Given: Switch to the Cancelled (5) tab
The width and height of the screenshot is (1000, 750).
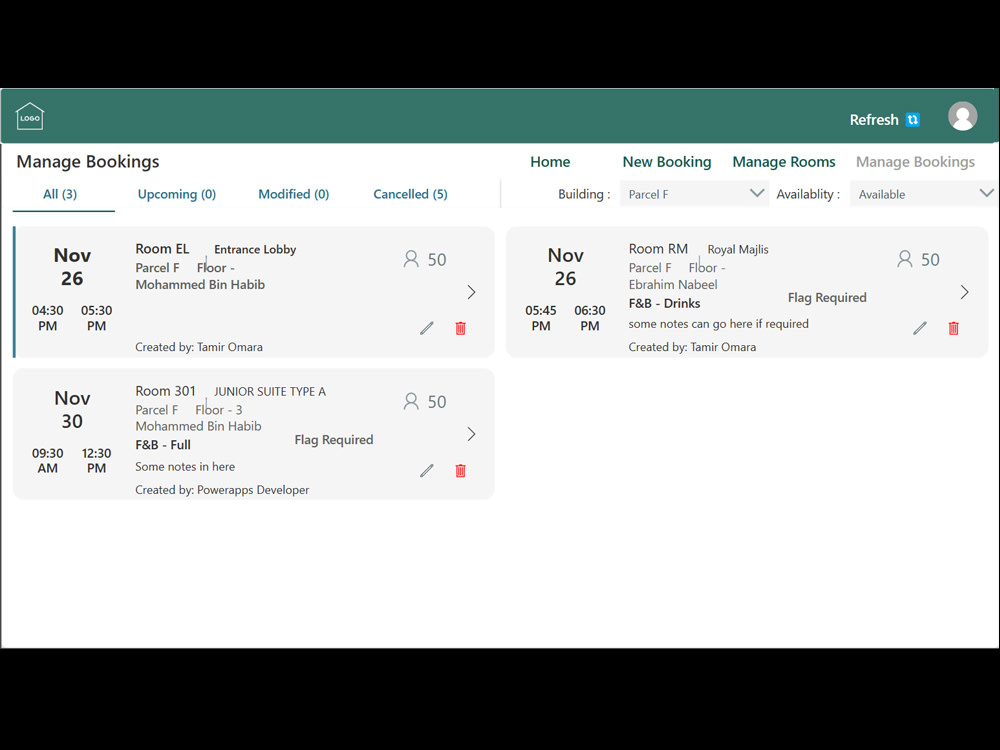Looking at the screenshot, I should (x=410, y=194).
